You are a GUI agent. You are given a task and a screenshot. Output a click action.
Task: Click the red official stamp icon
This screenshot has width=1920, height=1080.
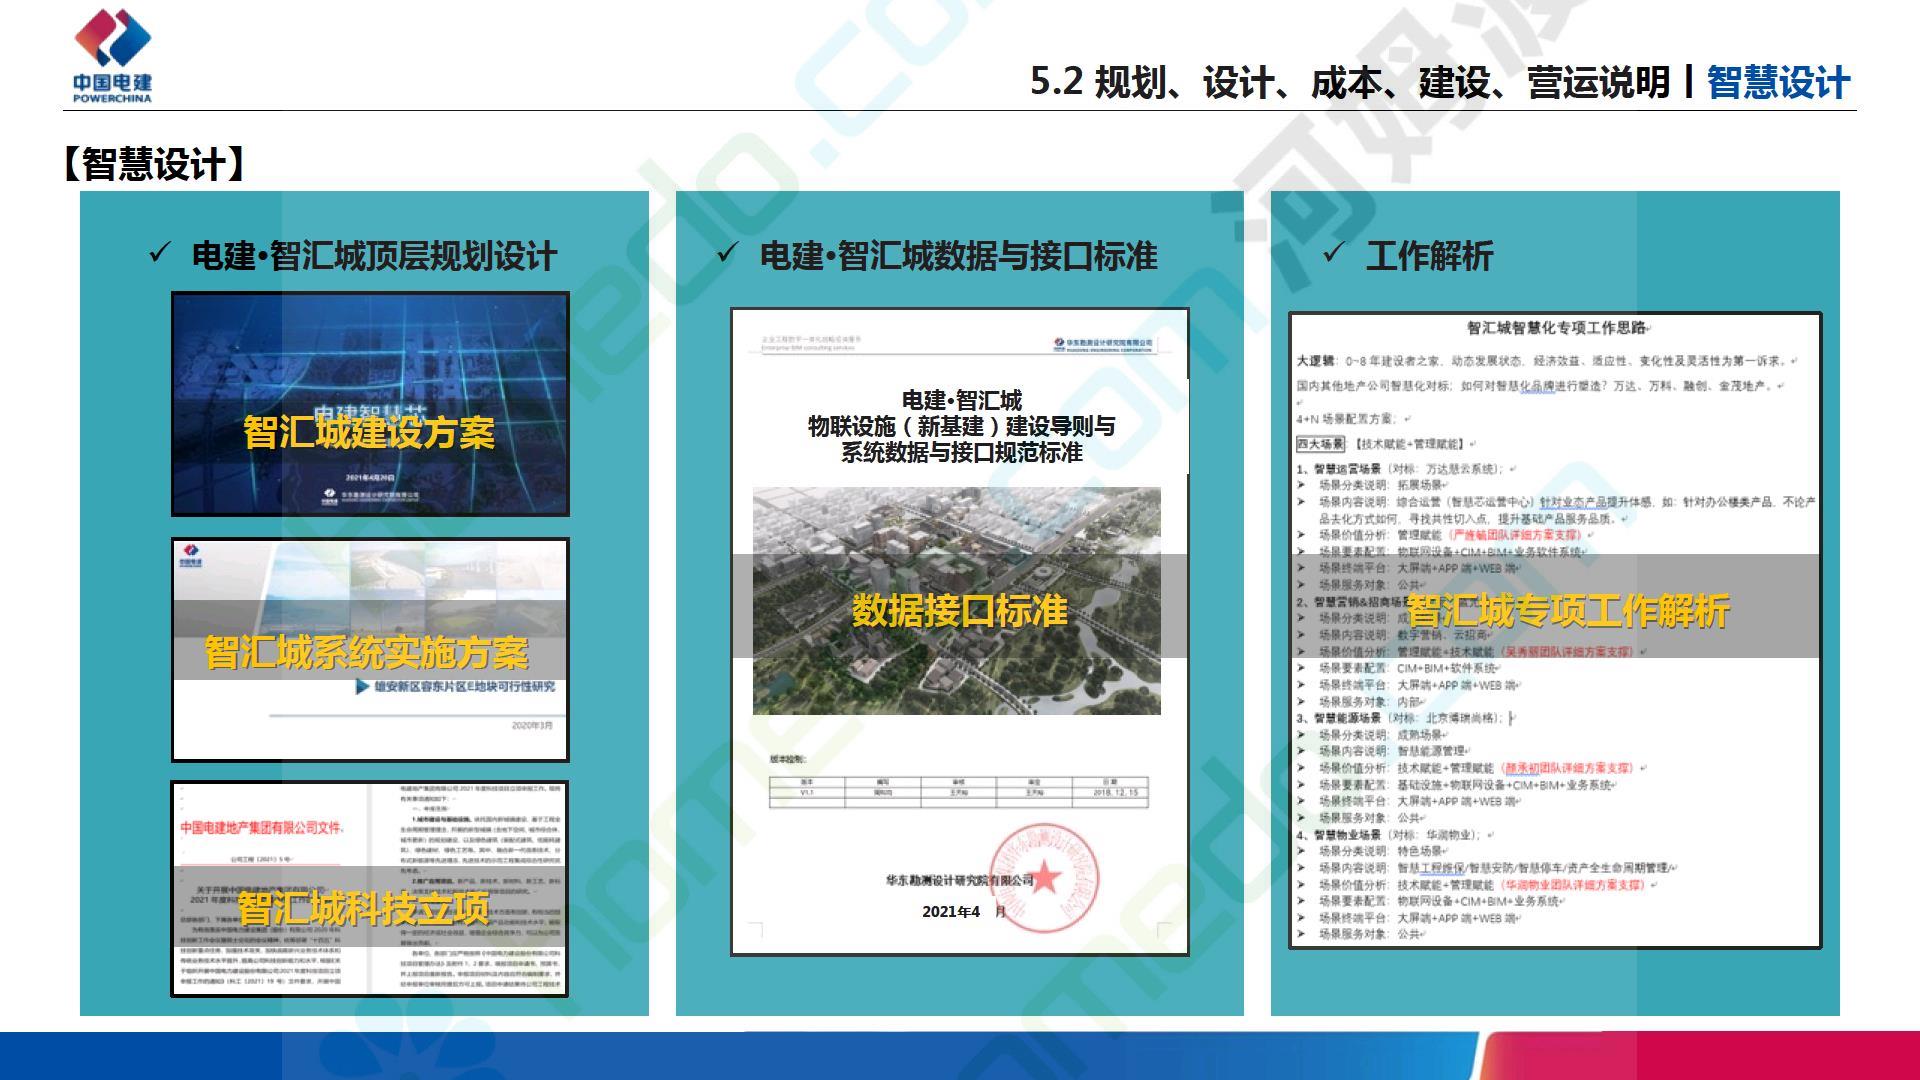pyautogui.click(x=1045, y=877)
